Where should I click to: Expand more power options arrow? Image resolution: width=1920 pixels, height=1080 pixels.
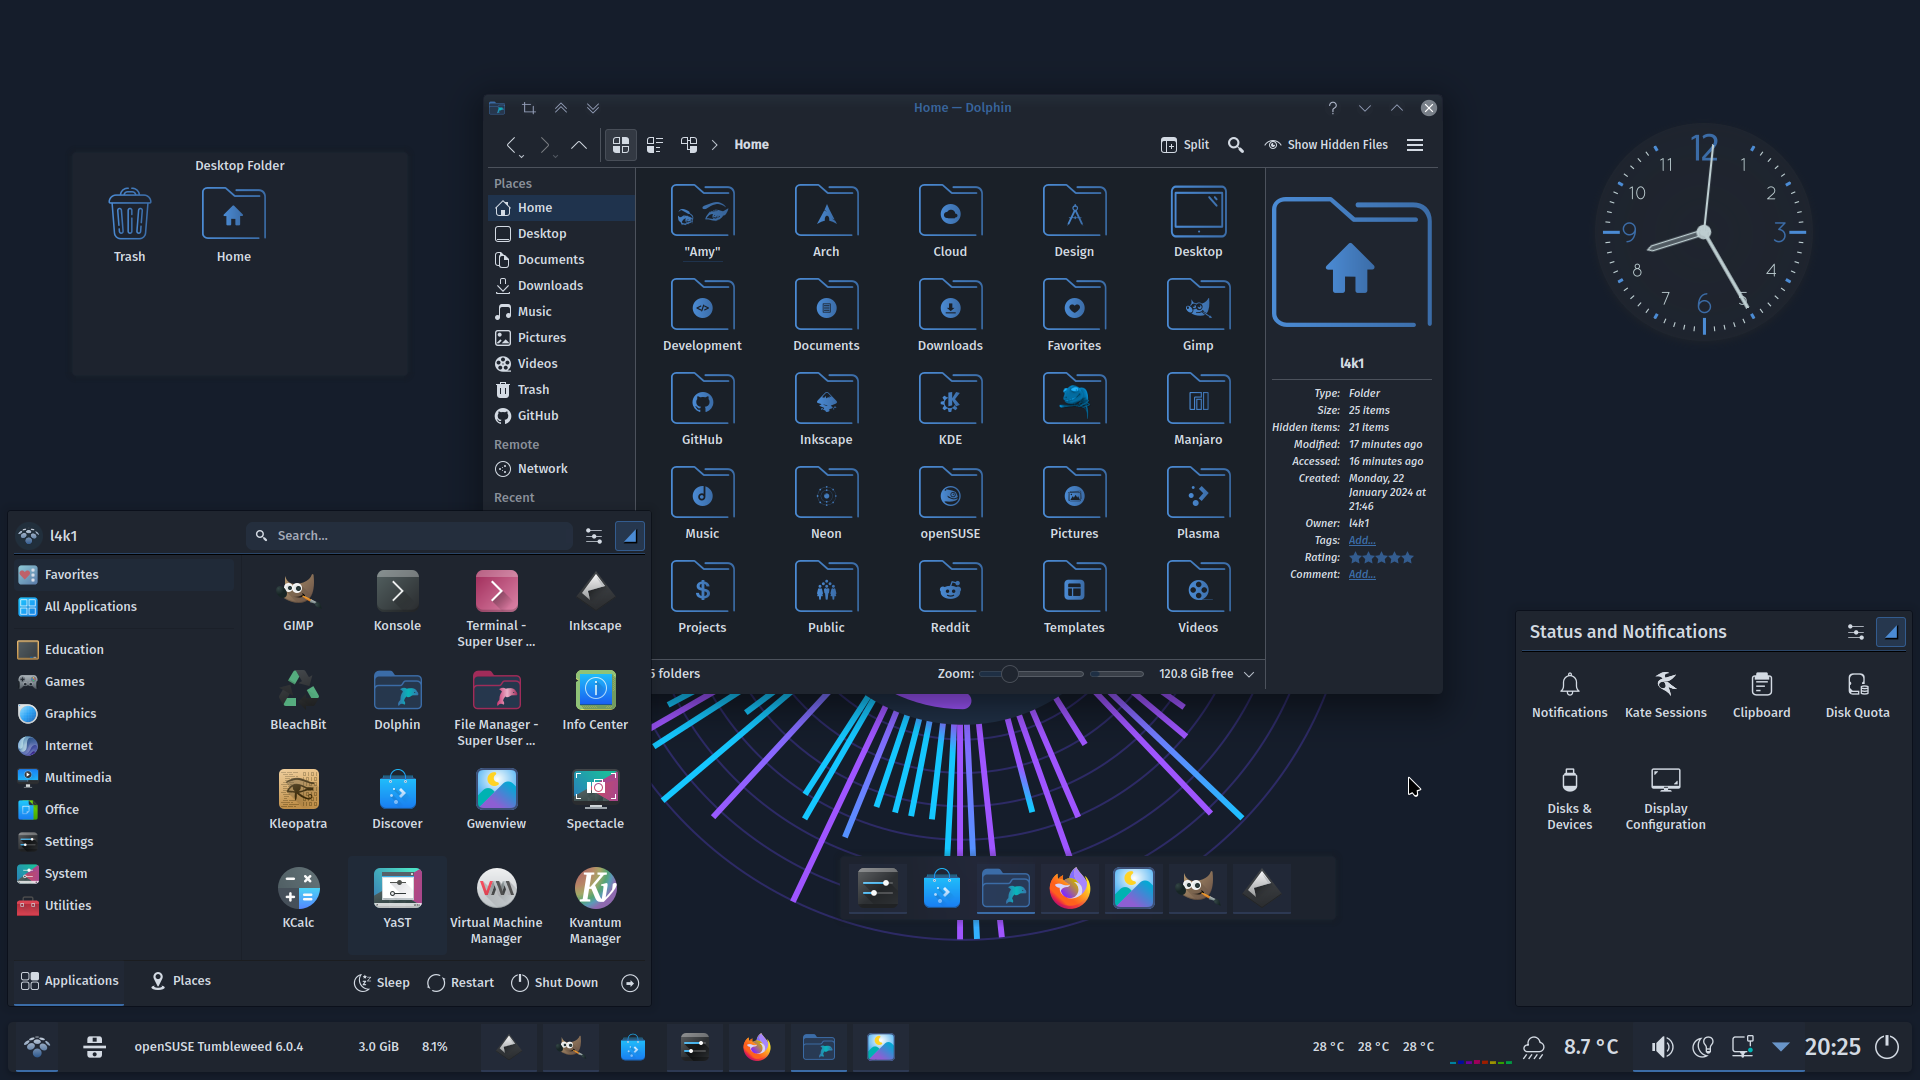coord(630,983)
